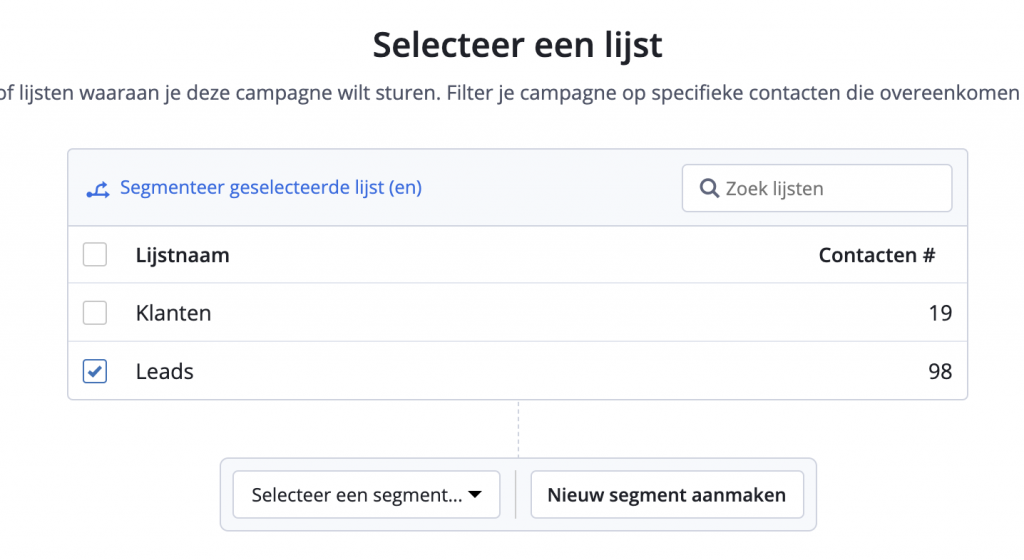Image resolution: width=1024 pixels, height=560 pixels.
Task: Click 'Nieuw segment aanmaken' button
Action: tap(667, 495)
